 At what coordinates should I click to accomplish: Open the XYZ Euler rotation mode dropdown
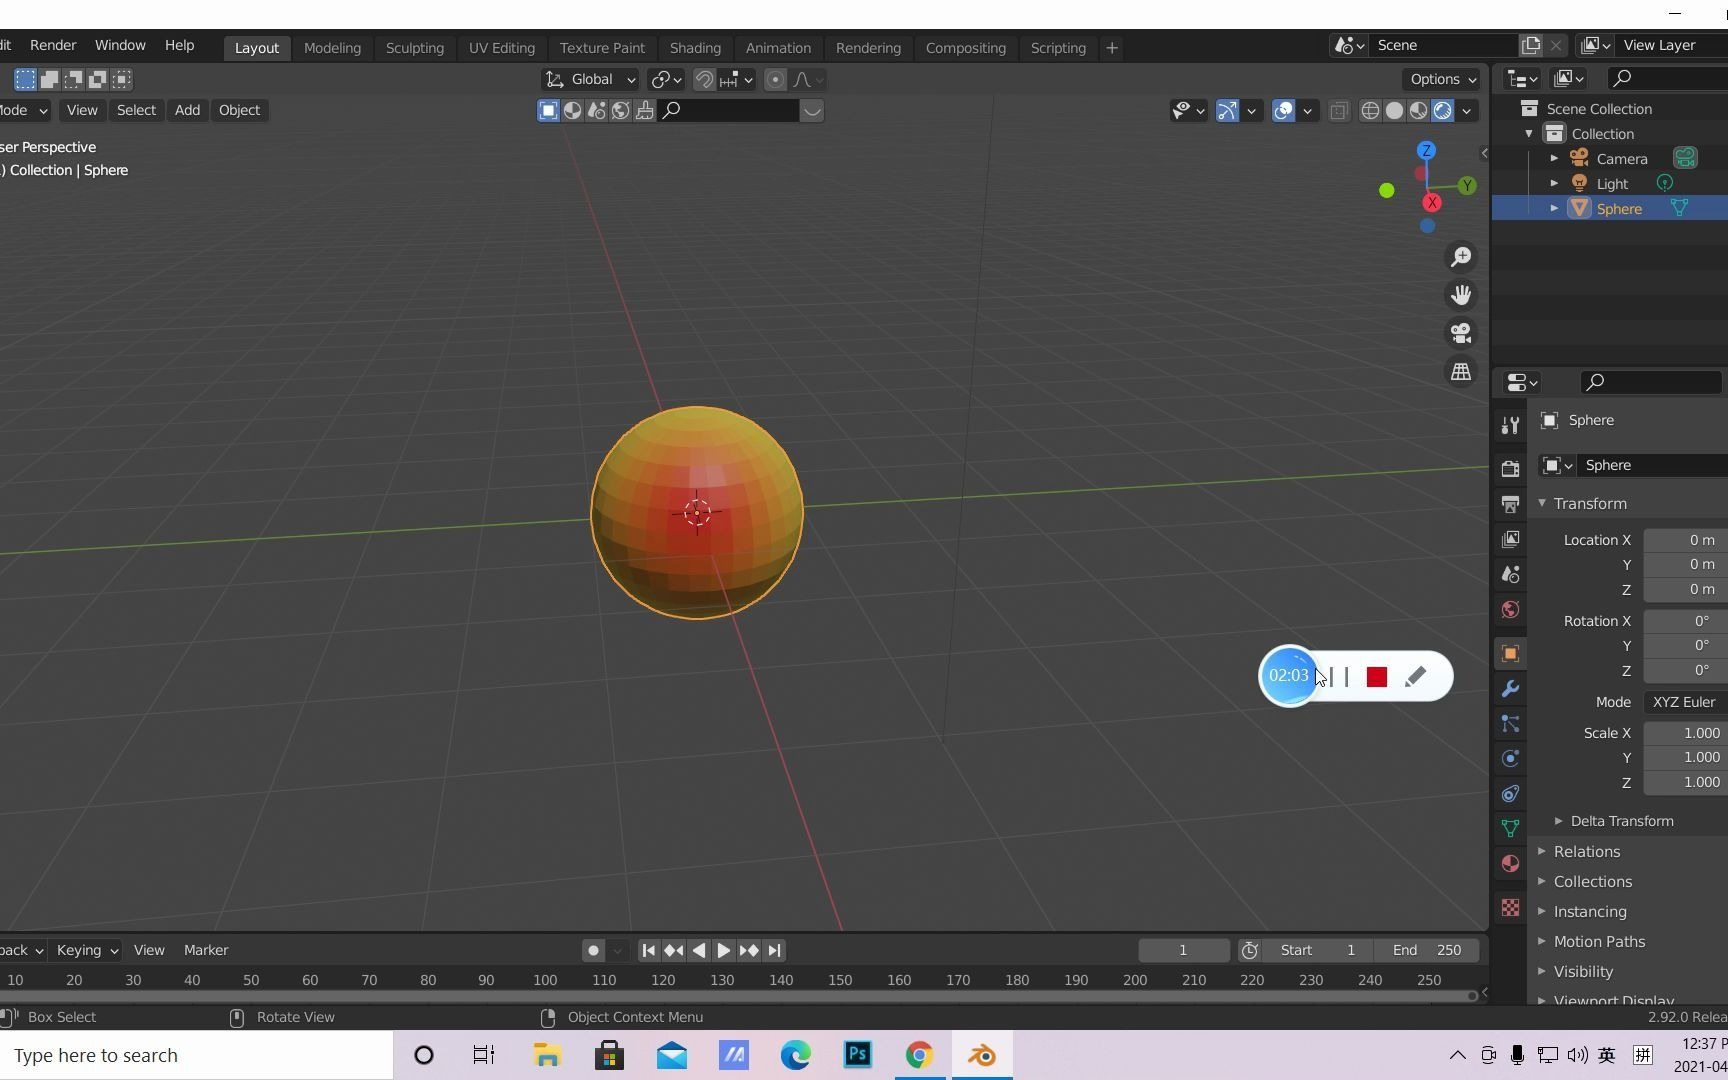click(1684, 702)
